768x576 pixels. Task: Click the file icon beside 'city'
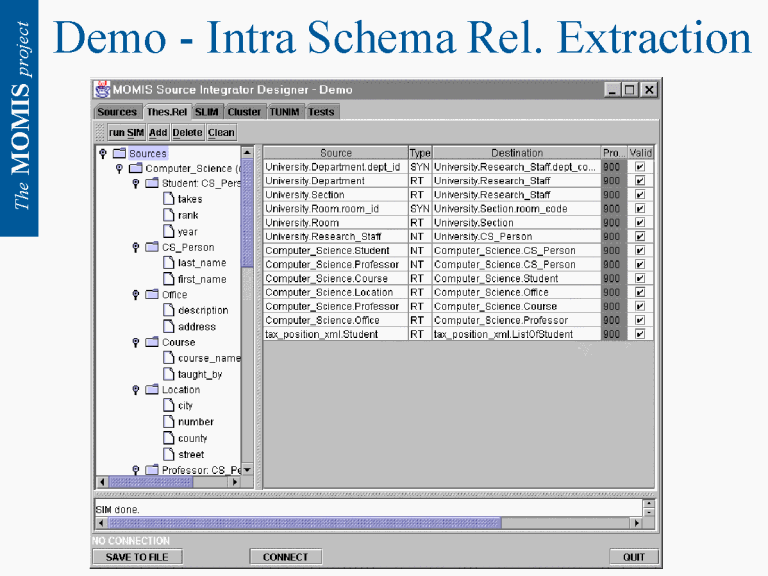[168, 406]
